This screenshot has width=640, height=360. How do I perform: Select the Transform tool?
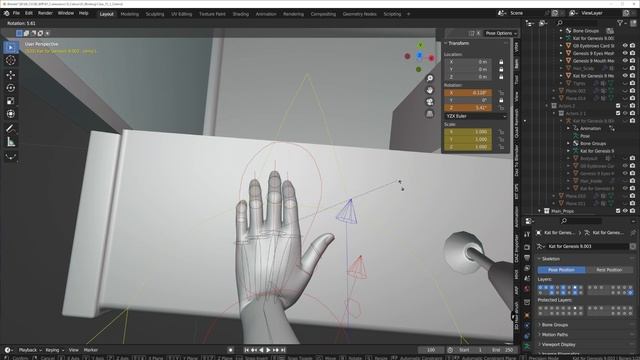[x=11, y=114]
